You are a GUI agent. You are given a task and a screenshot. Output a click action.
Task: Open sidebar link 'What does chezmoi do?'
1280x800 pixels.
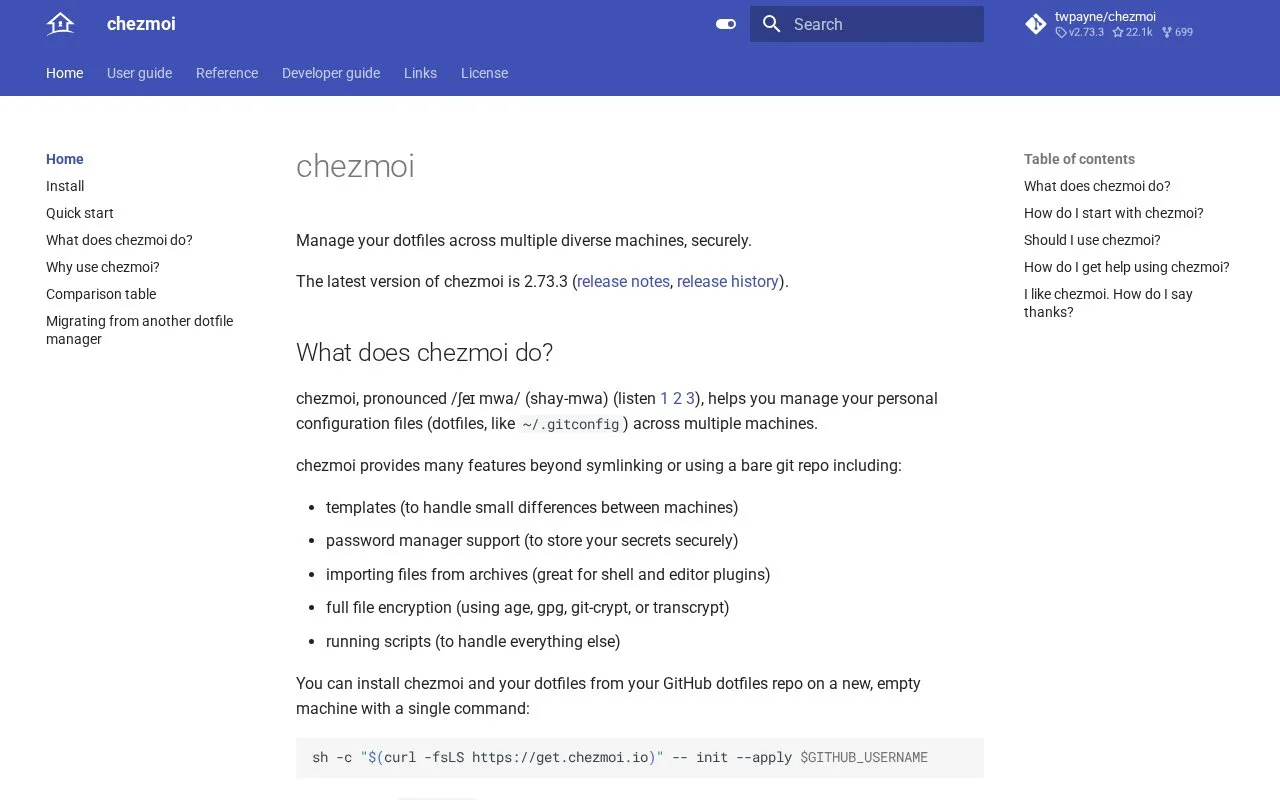[119, 240]
